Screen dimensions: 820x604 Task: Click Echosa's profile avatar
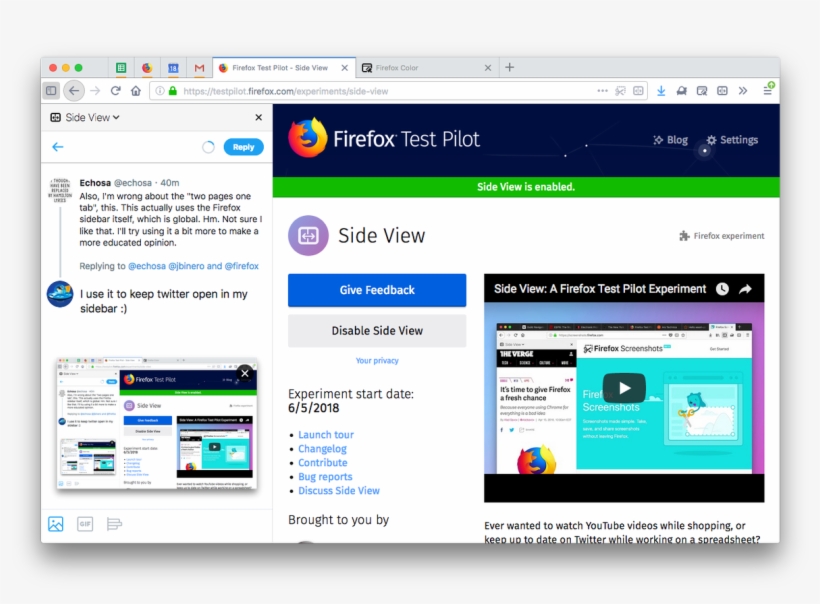(x=60, y=190)
